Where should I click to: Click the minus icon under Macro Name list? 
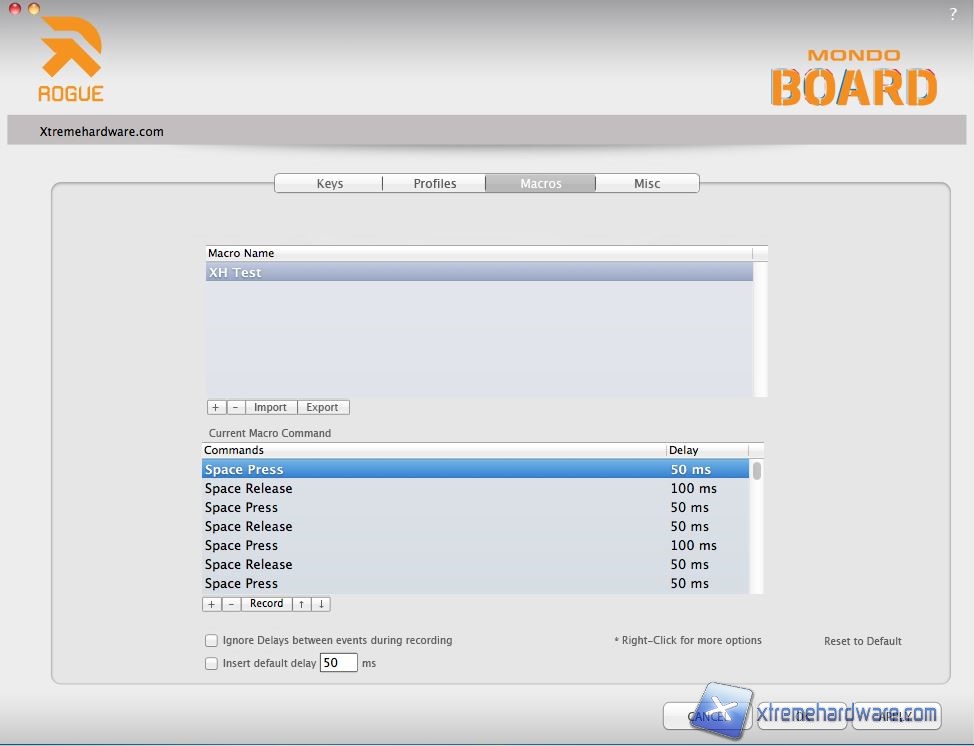[235, 407]
